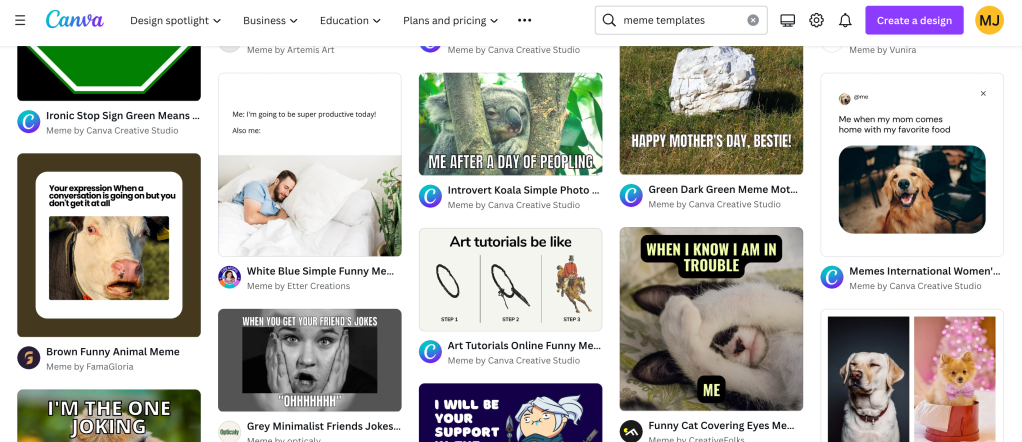
Task: Clear the search field text
Action: click(x=753, y=20)
